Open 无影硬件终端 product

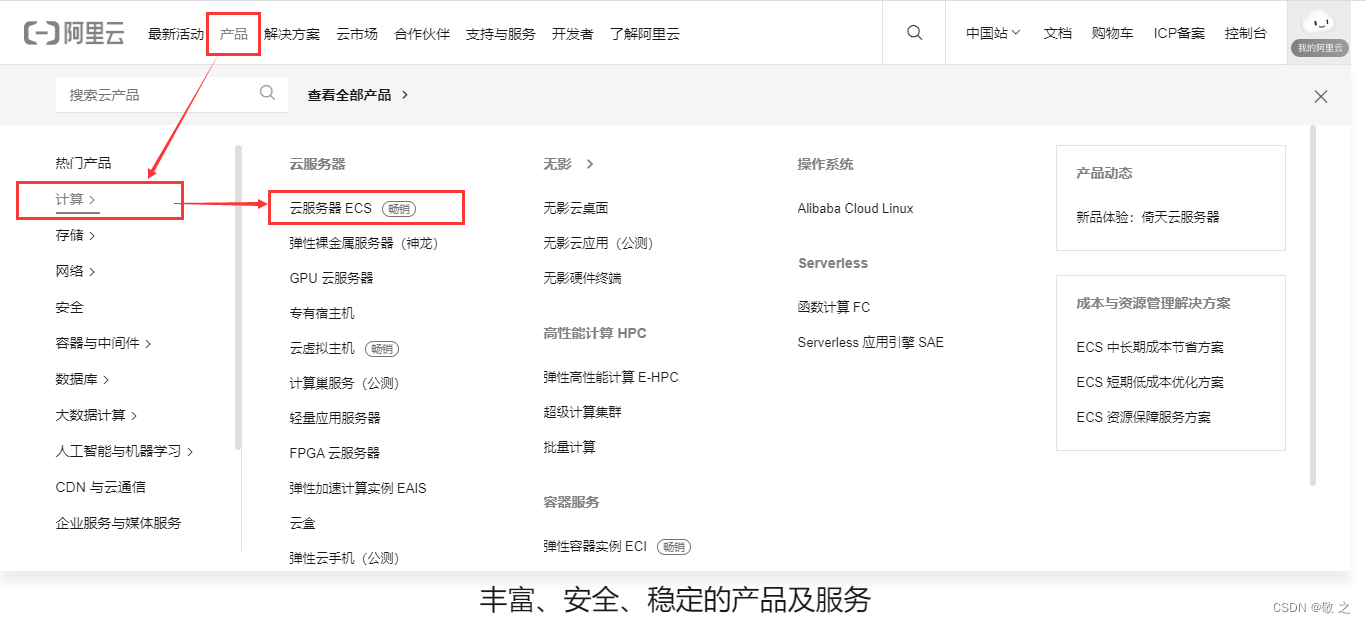tap(582, 278)
